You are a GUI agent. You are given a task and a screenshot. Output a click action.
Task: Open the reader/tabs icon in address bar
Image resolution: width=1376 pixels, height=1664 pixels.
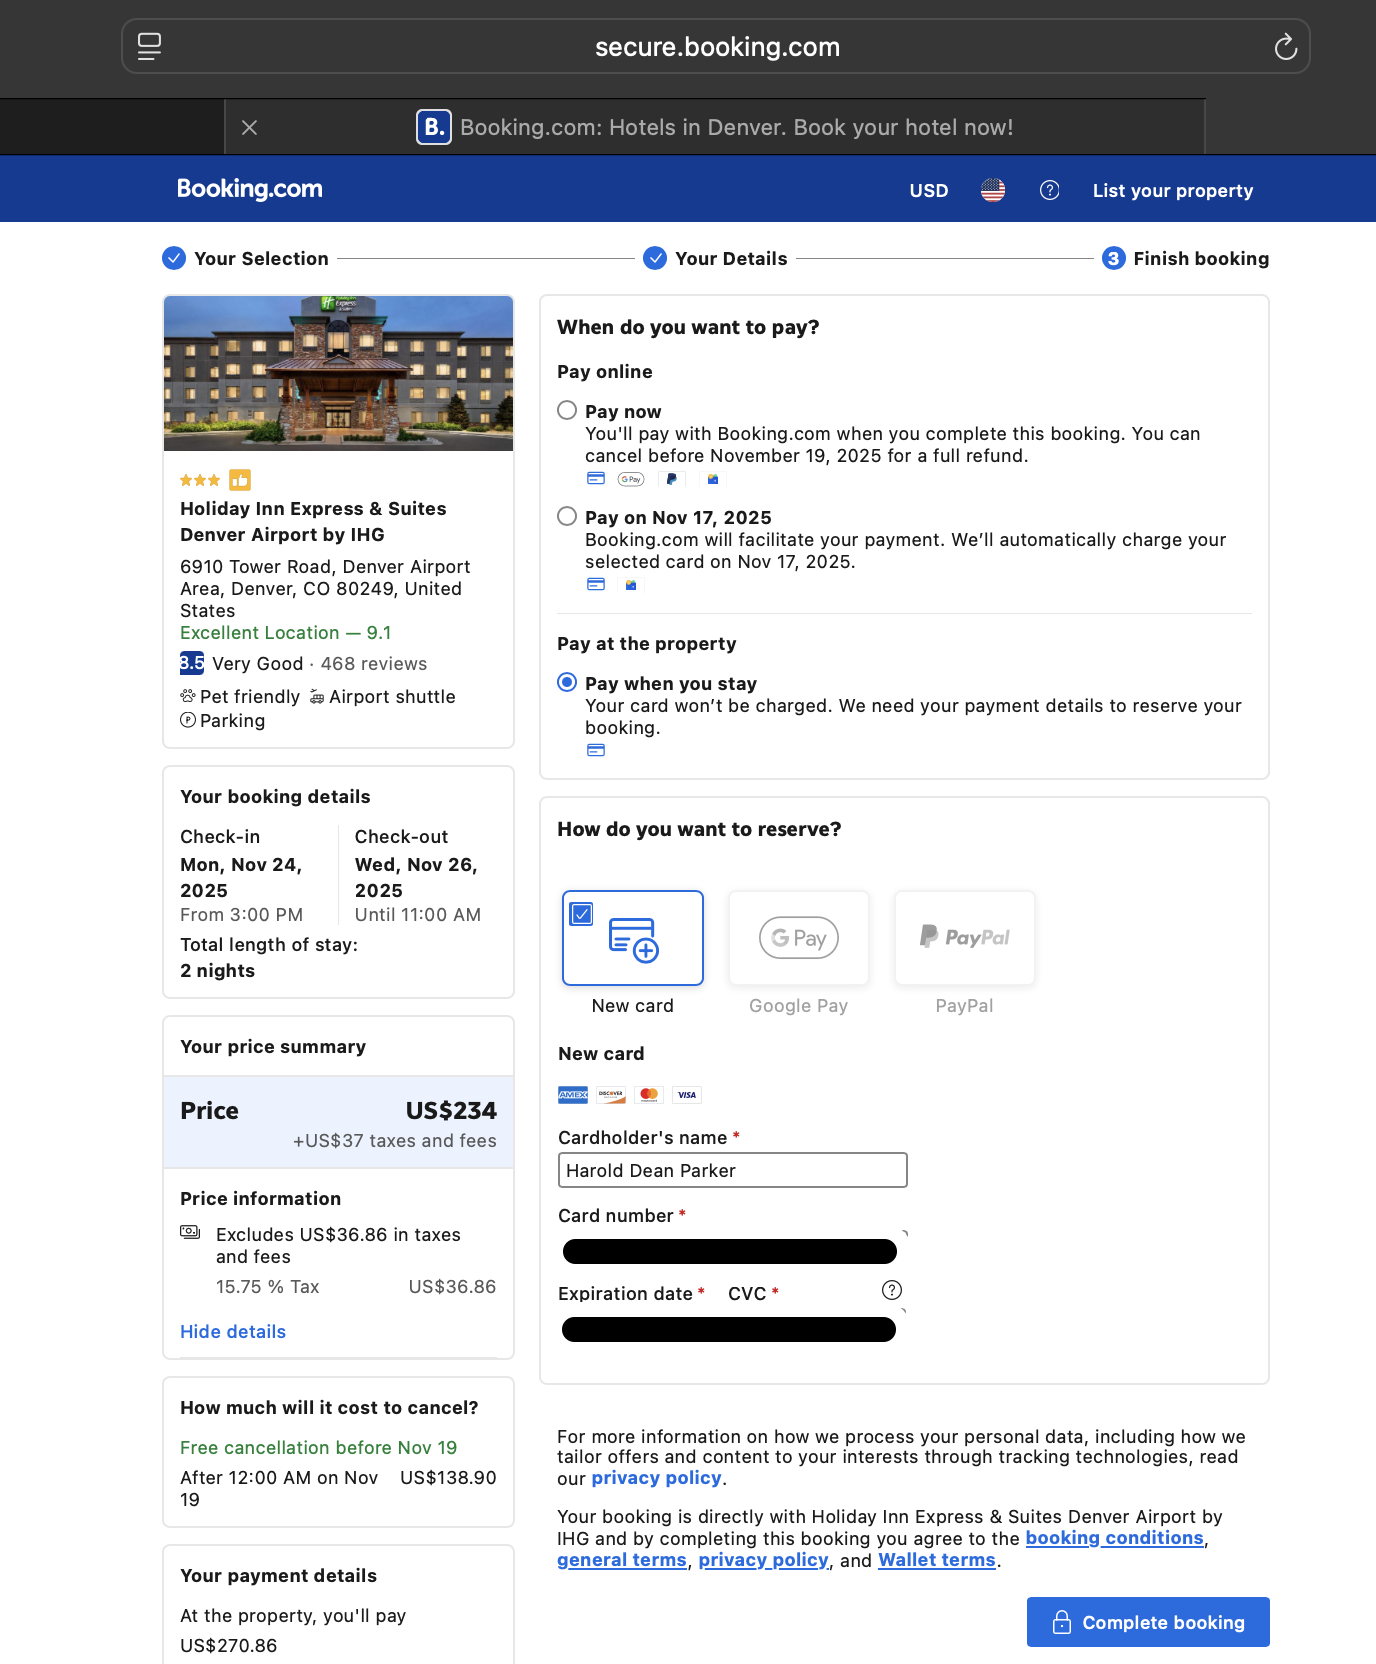point(150,47)
